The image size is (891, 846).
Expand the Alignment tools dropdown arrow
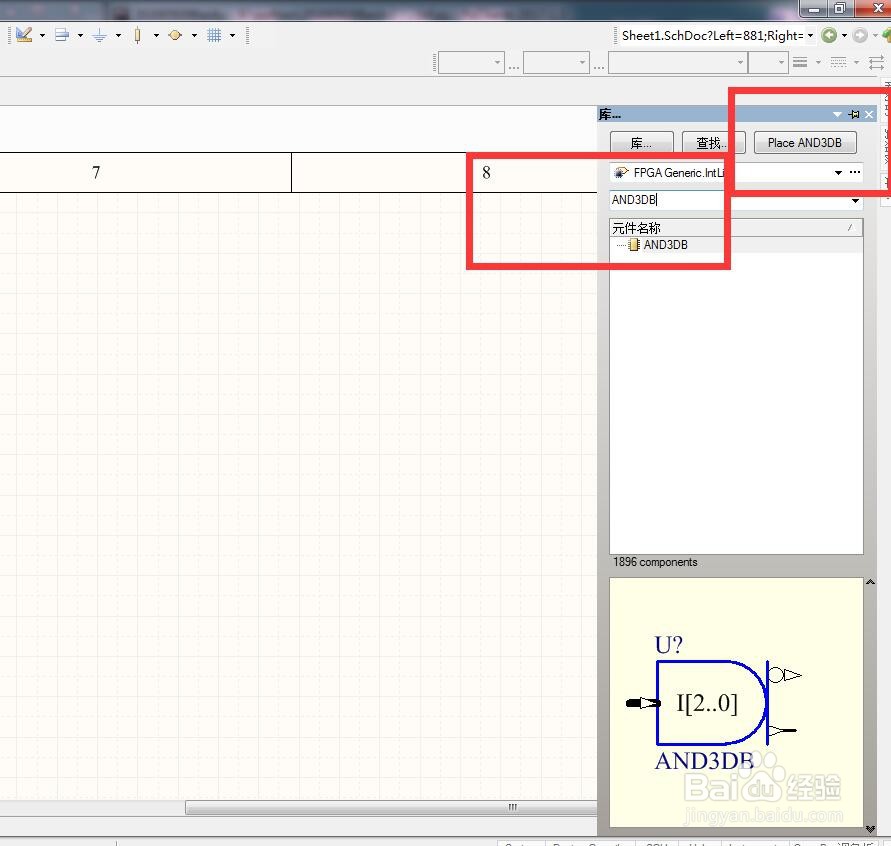[x=80, y=35]
